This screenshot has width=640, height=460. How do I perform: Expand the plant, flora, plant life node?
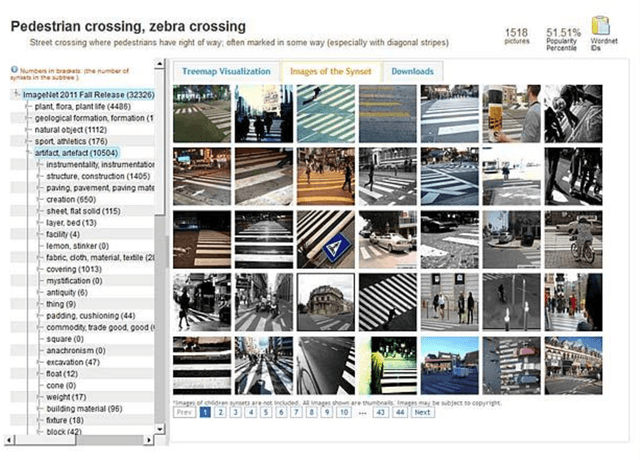pos(28,106)
